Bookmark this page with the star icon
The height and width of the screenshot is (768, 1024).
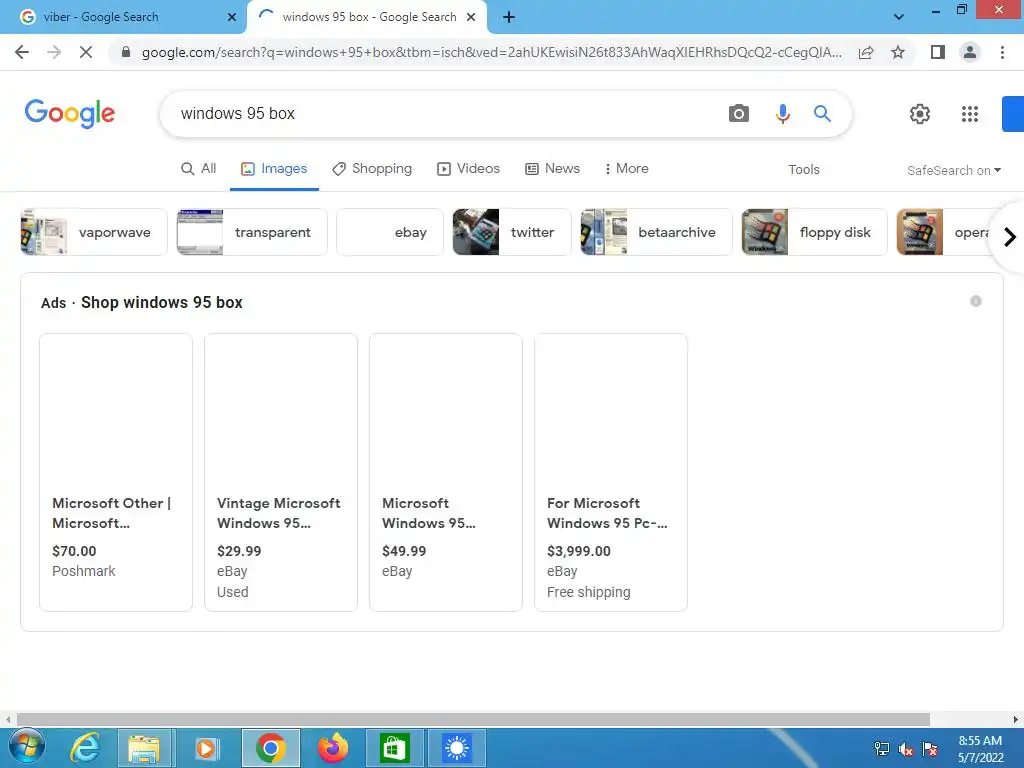tap(898, 52)
